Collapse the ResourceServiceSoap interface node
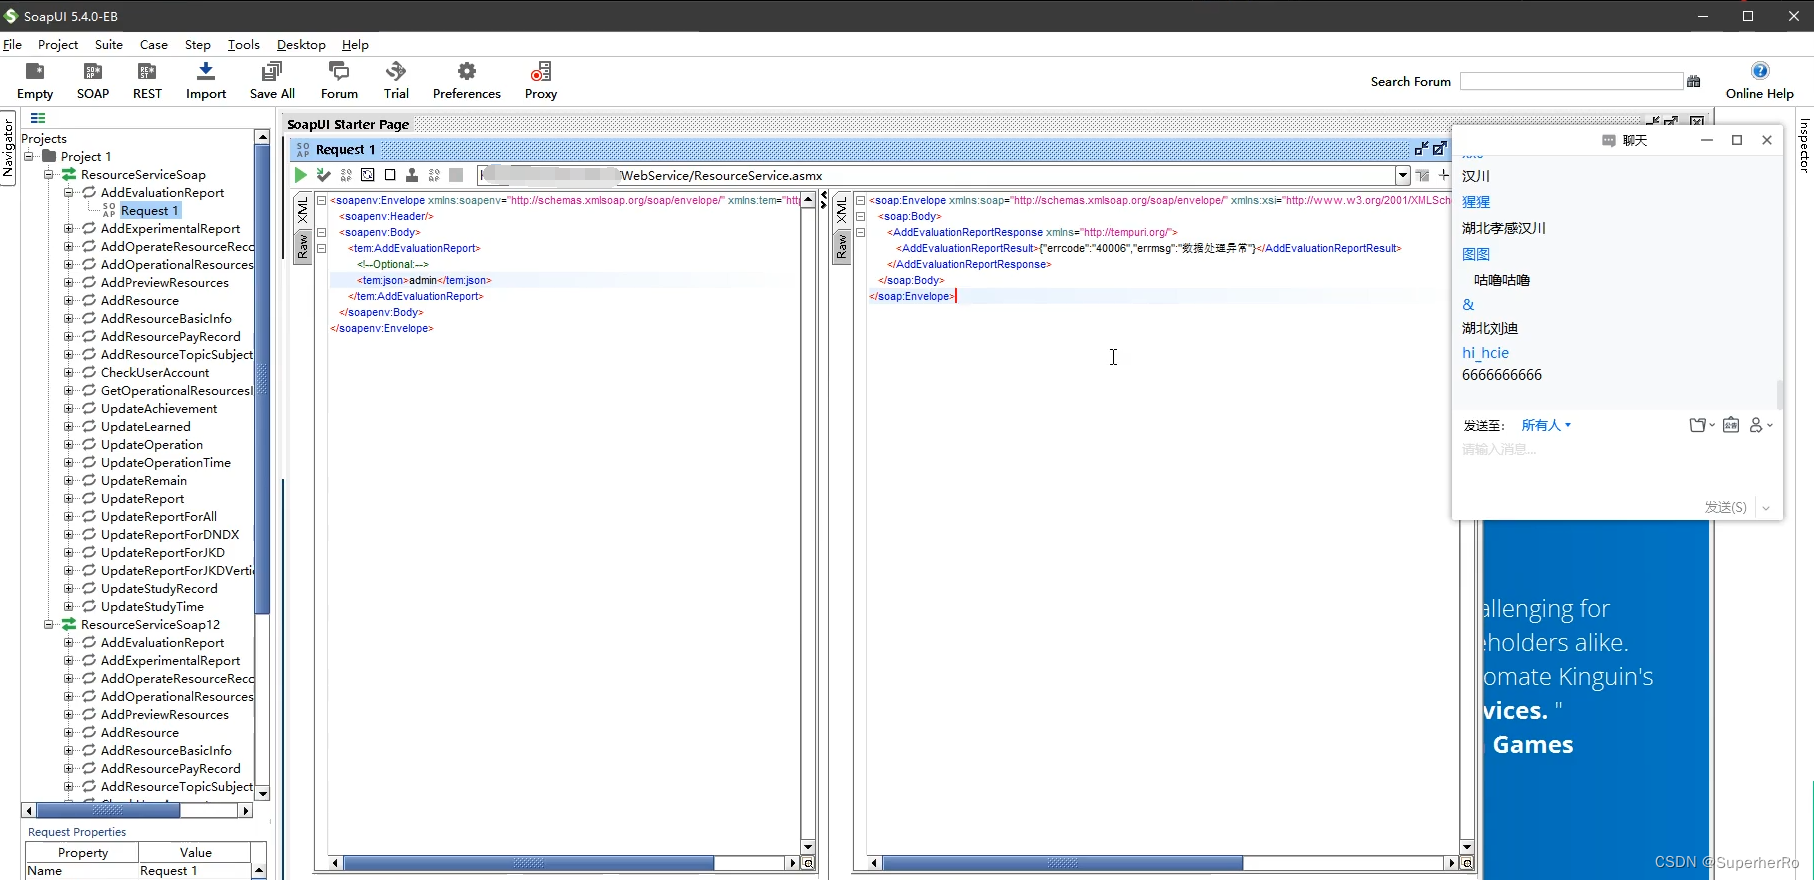This screenshot has height=880, width=1814. pyautogui.click(x=49, y=174)
